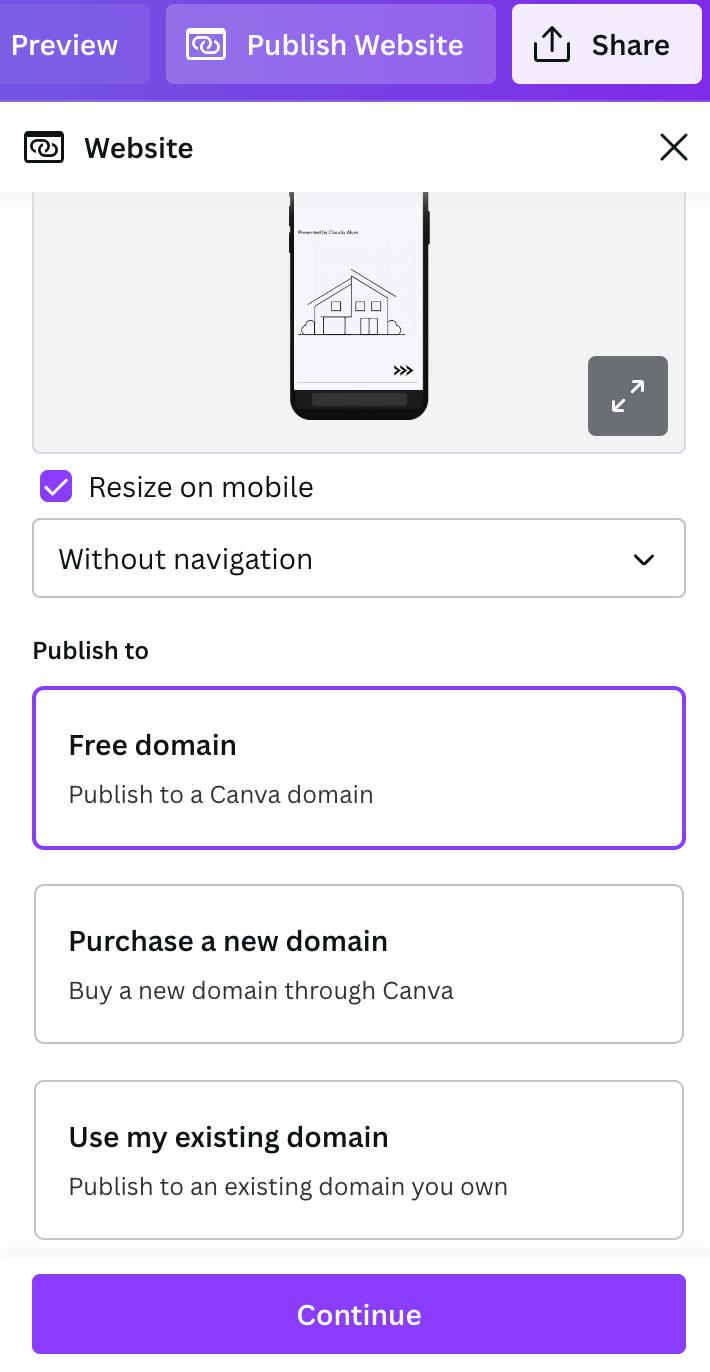Click the triple-arrow next icon in preview
Viewport: 710px width, 1372px height.
(x=403, y=371)
